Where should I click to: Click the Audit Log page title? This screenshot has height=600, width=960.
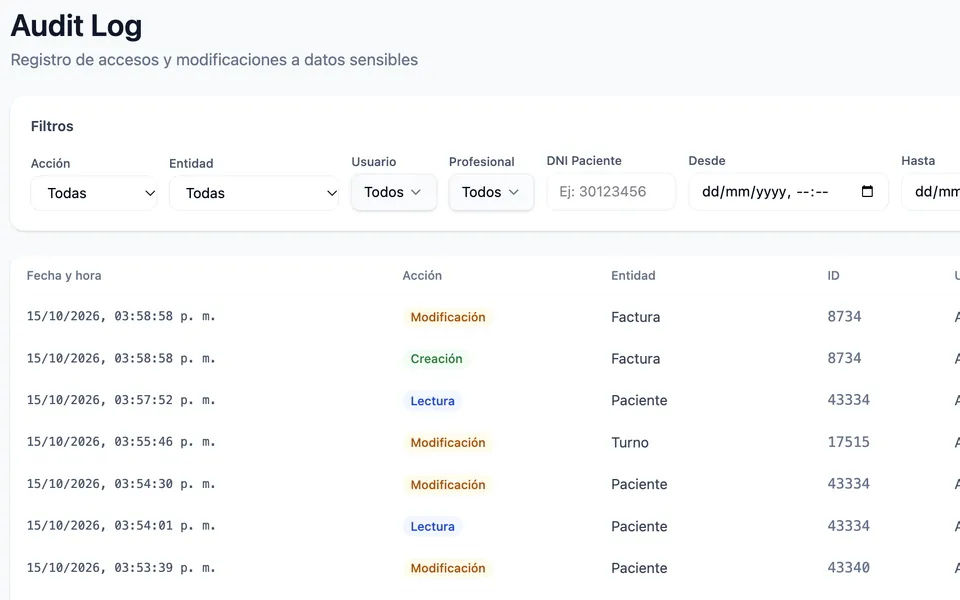77,26
